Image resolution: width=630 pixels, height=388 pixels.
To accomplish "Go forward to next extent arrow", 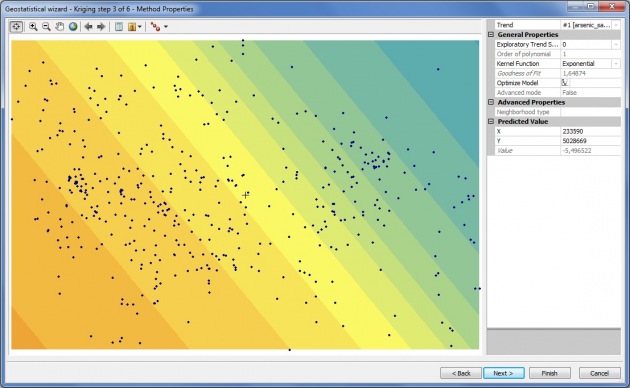I will pyautogui.click(x=101, y=27).
